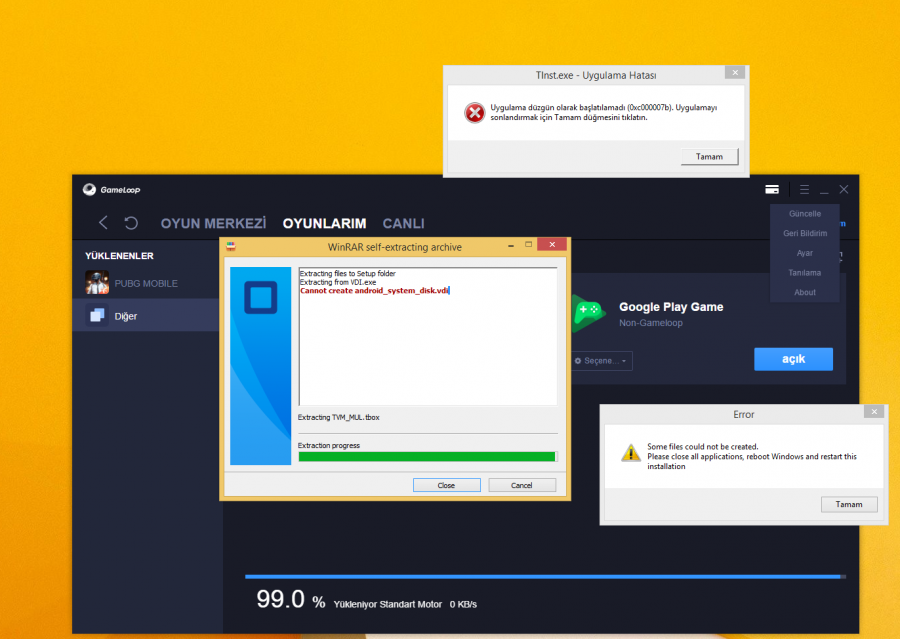Select Ayar from the GameLoop menu
Viewport: 900px width, 639px height.
point(805,253)
